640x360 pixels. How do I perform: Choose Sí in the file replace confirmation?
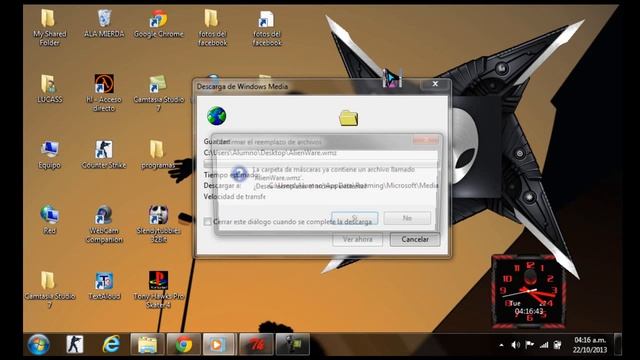355,218
